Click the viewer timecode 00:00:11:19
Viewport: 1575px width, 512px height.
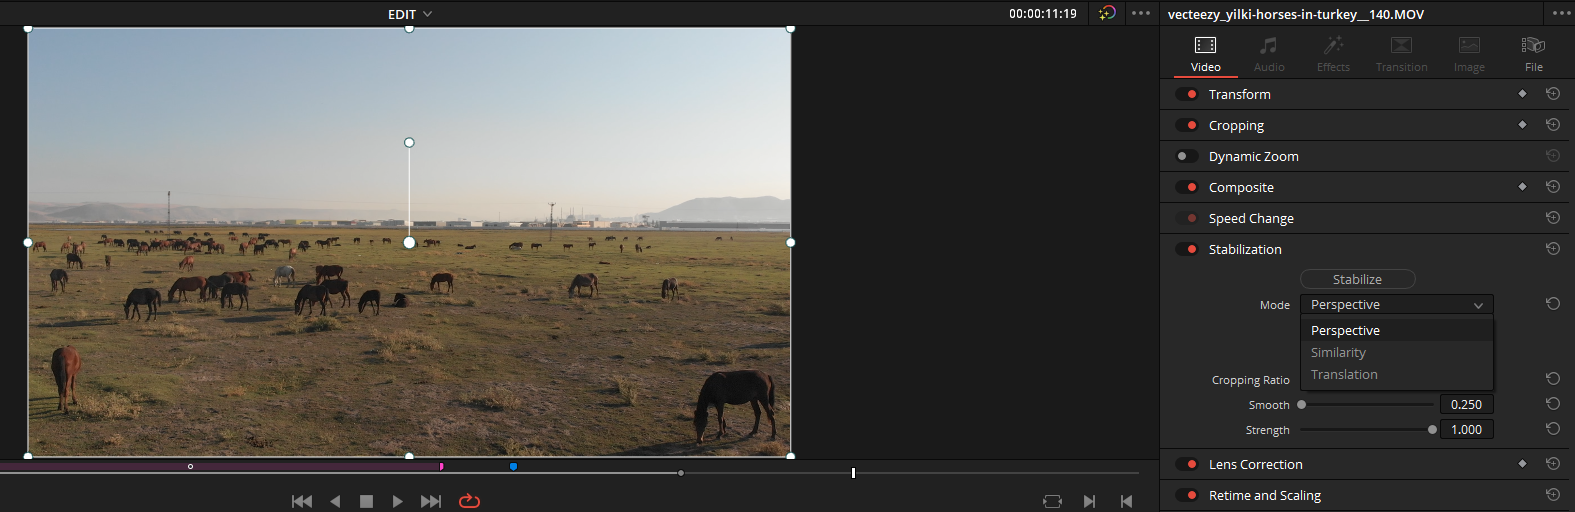[1042, 14]
